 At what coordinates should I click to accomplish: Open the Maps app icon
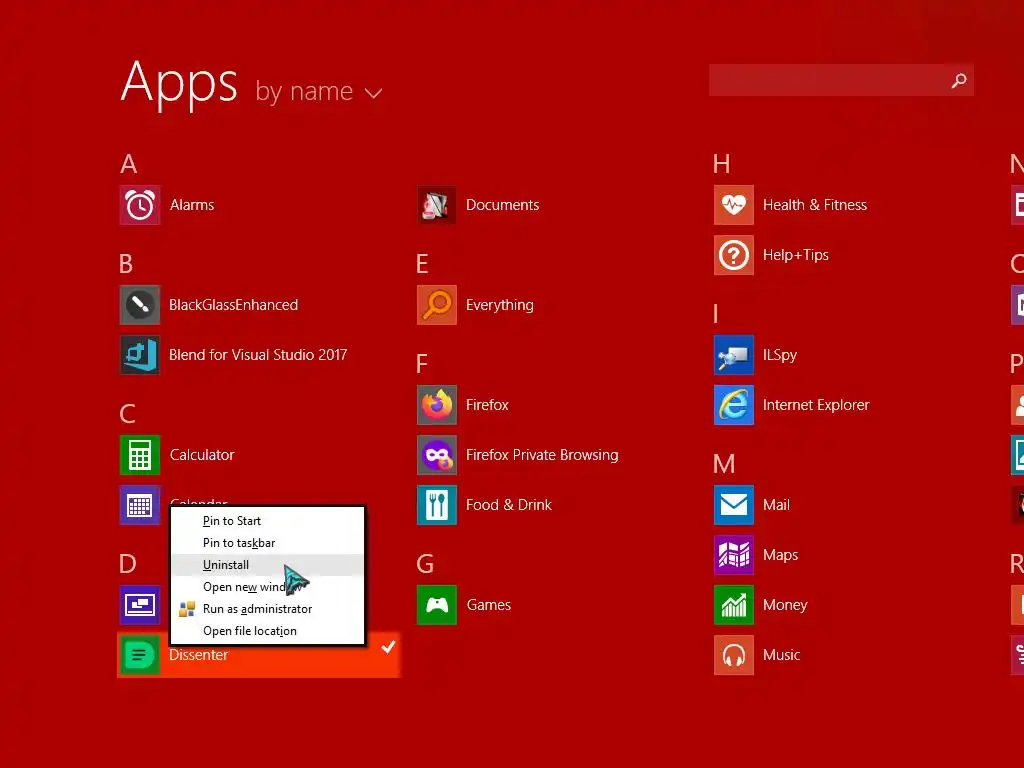point(734,555)
